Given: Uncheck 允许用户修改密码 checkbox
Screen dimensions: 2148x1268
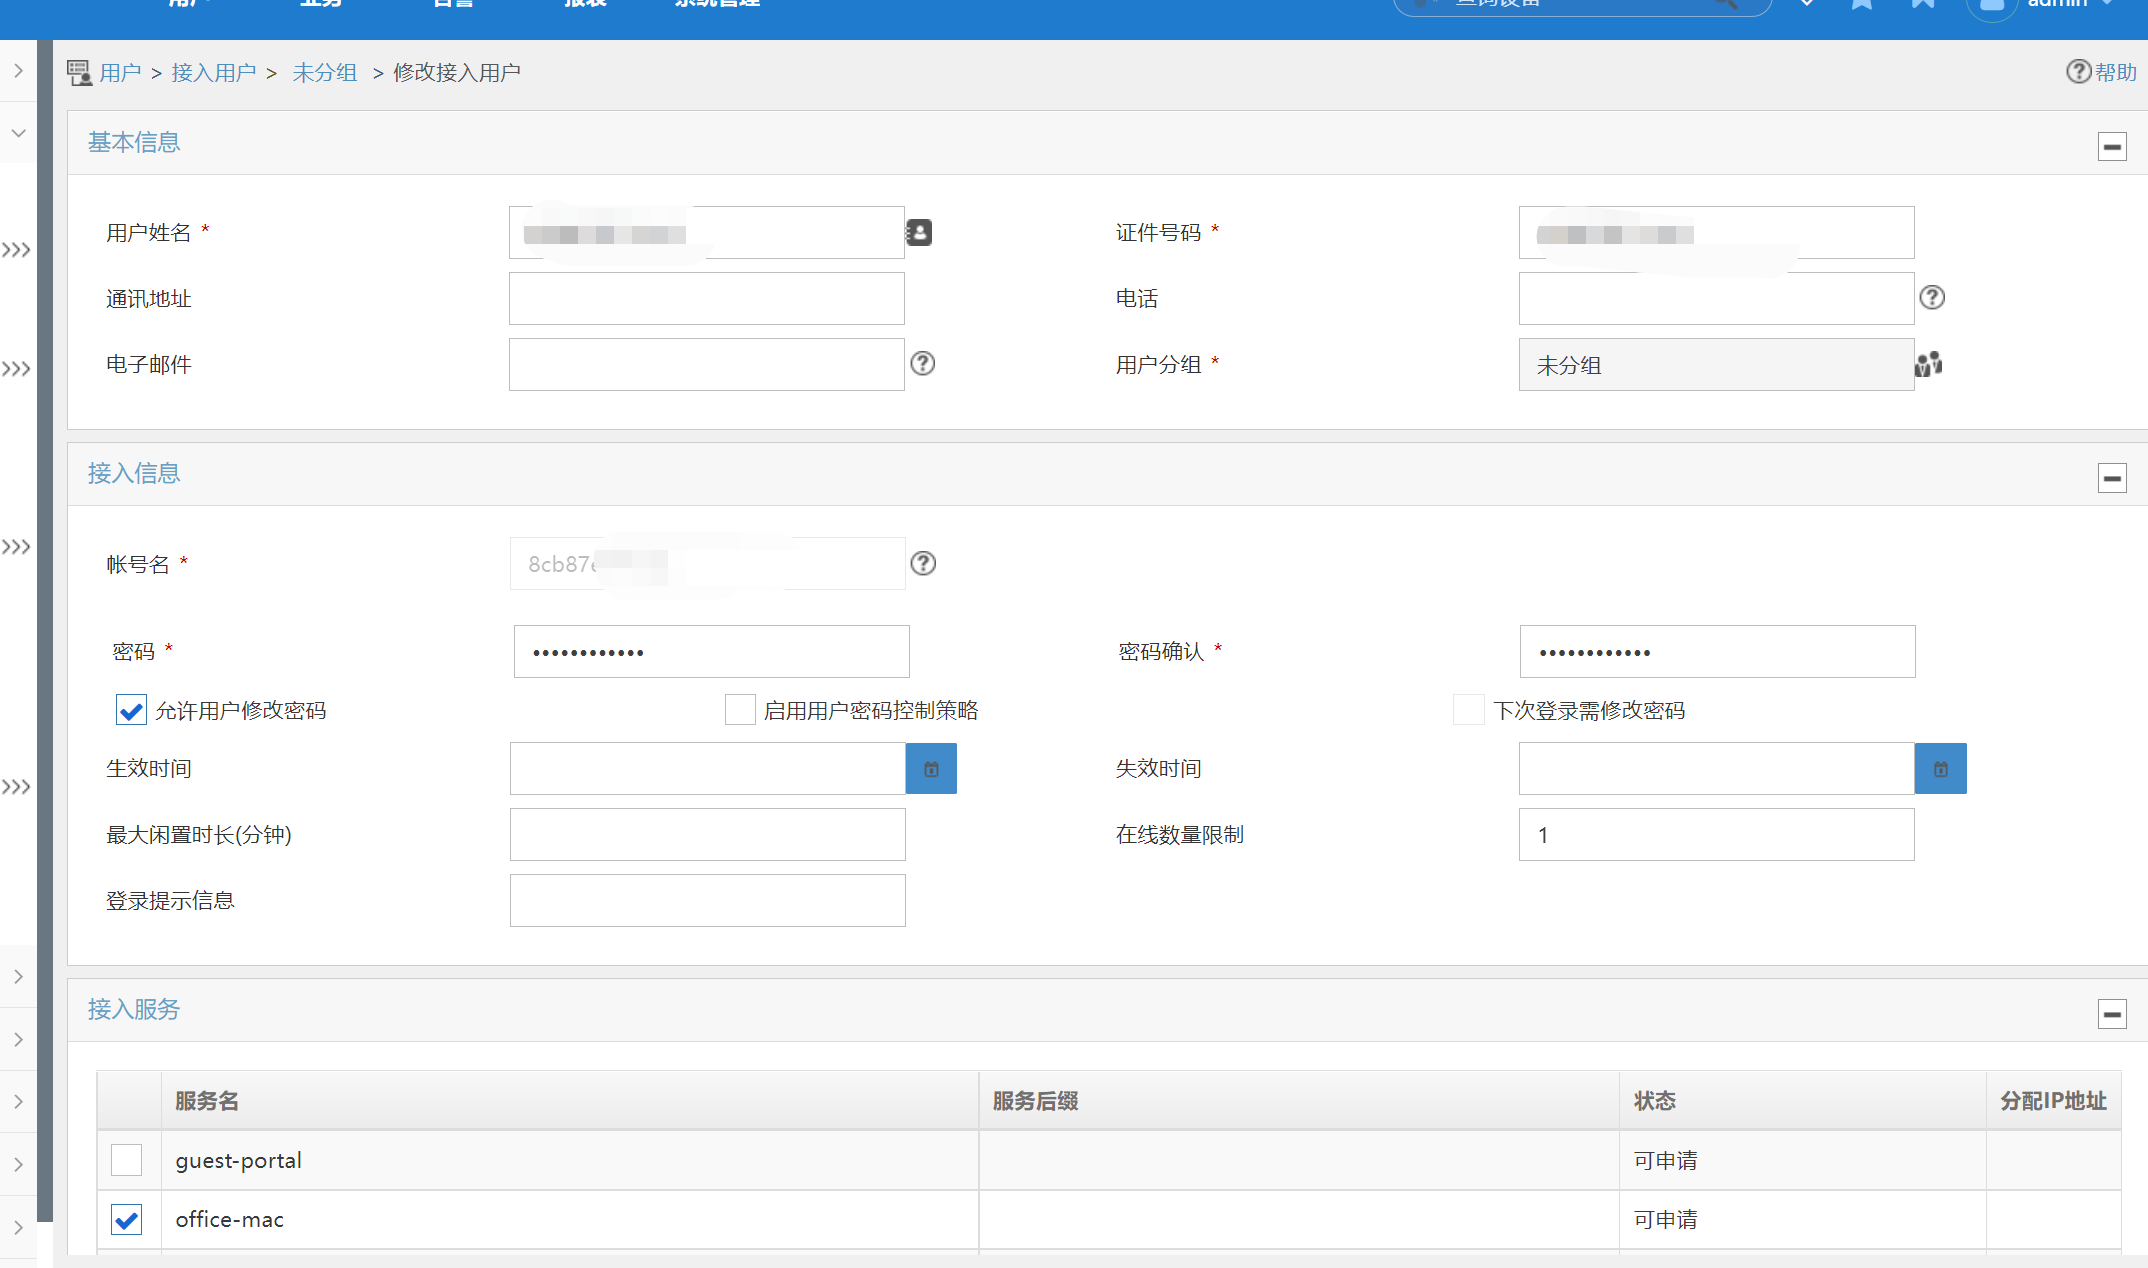Looking at the screenshot, I should point(131,710).
